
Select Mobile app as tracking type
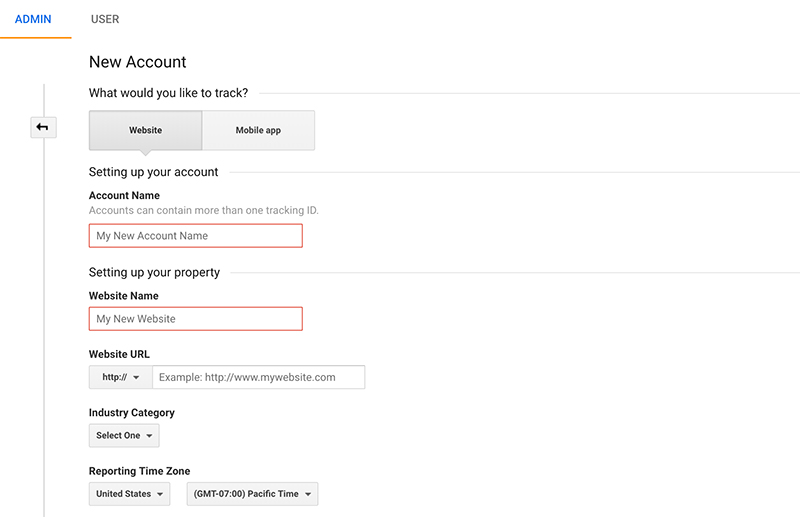[258, 130]
